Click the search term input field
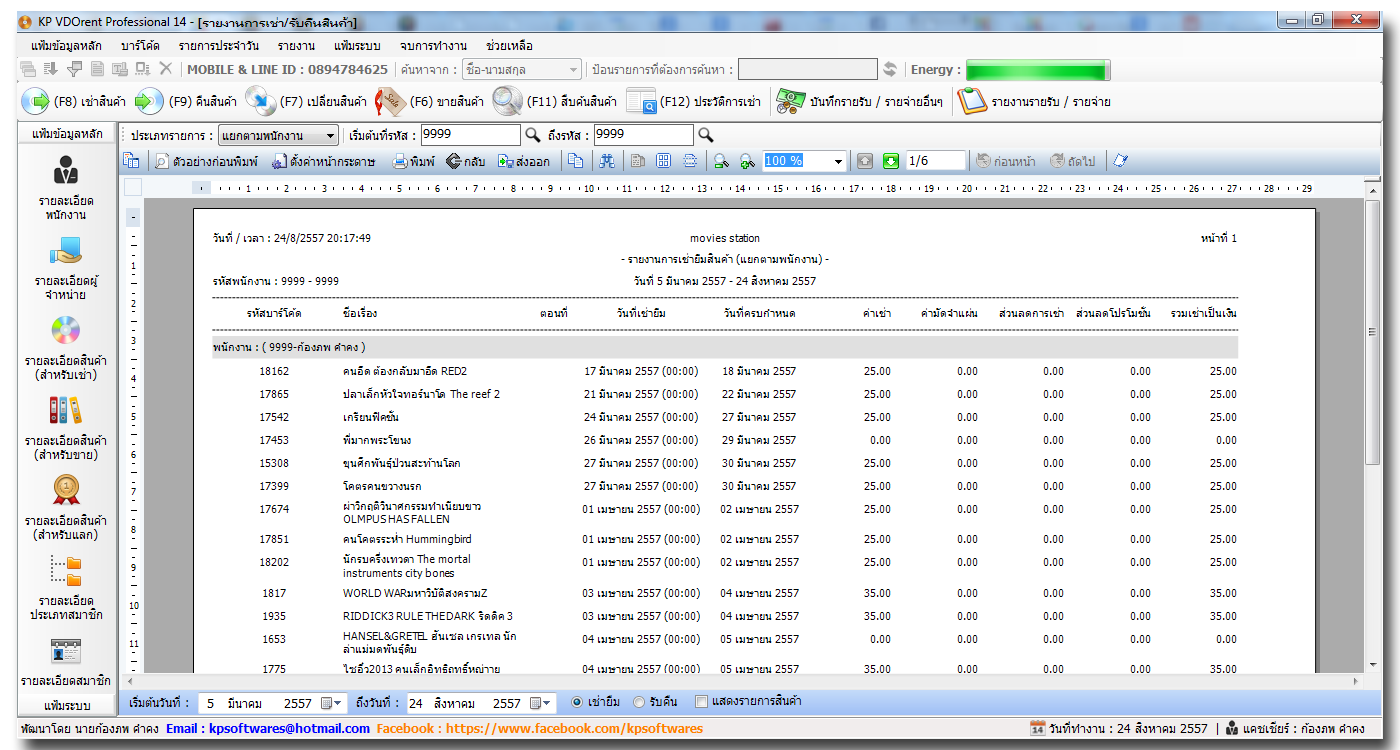1400x750 pixels. 808,69
